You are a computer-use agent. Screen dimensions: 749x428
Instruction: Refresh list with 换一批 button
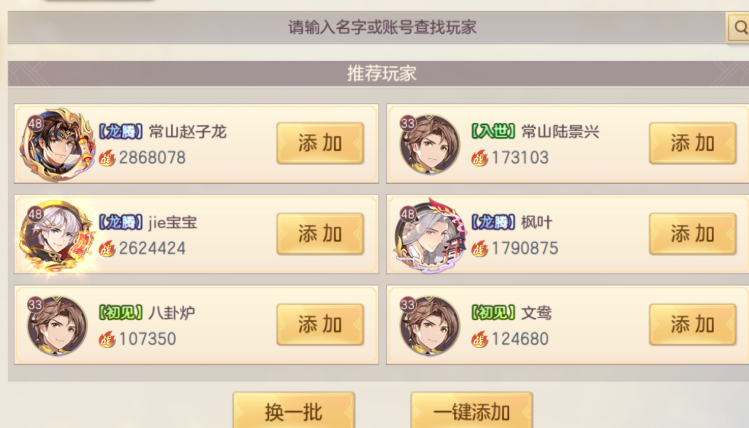coord(294,411)
